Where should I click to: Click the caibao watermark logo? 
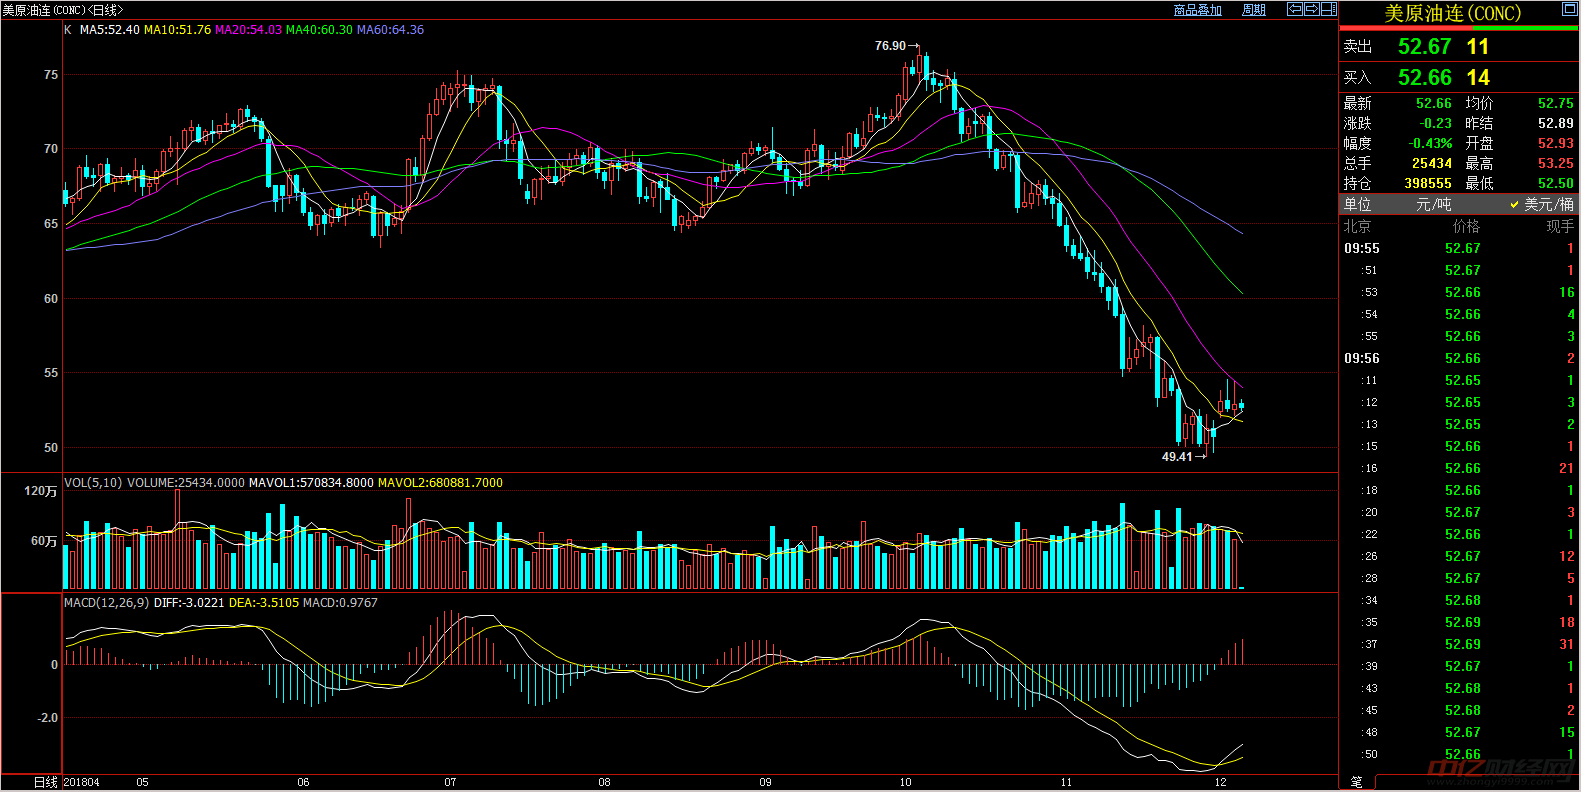1500,769
